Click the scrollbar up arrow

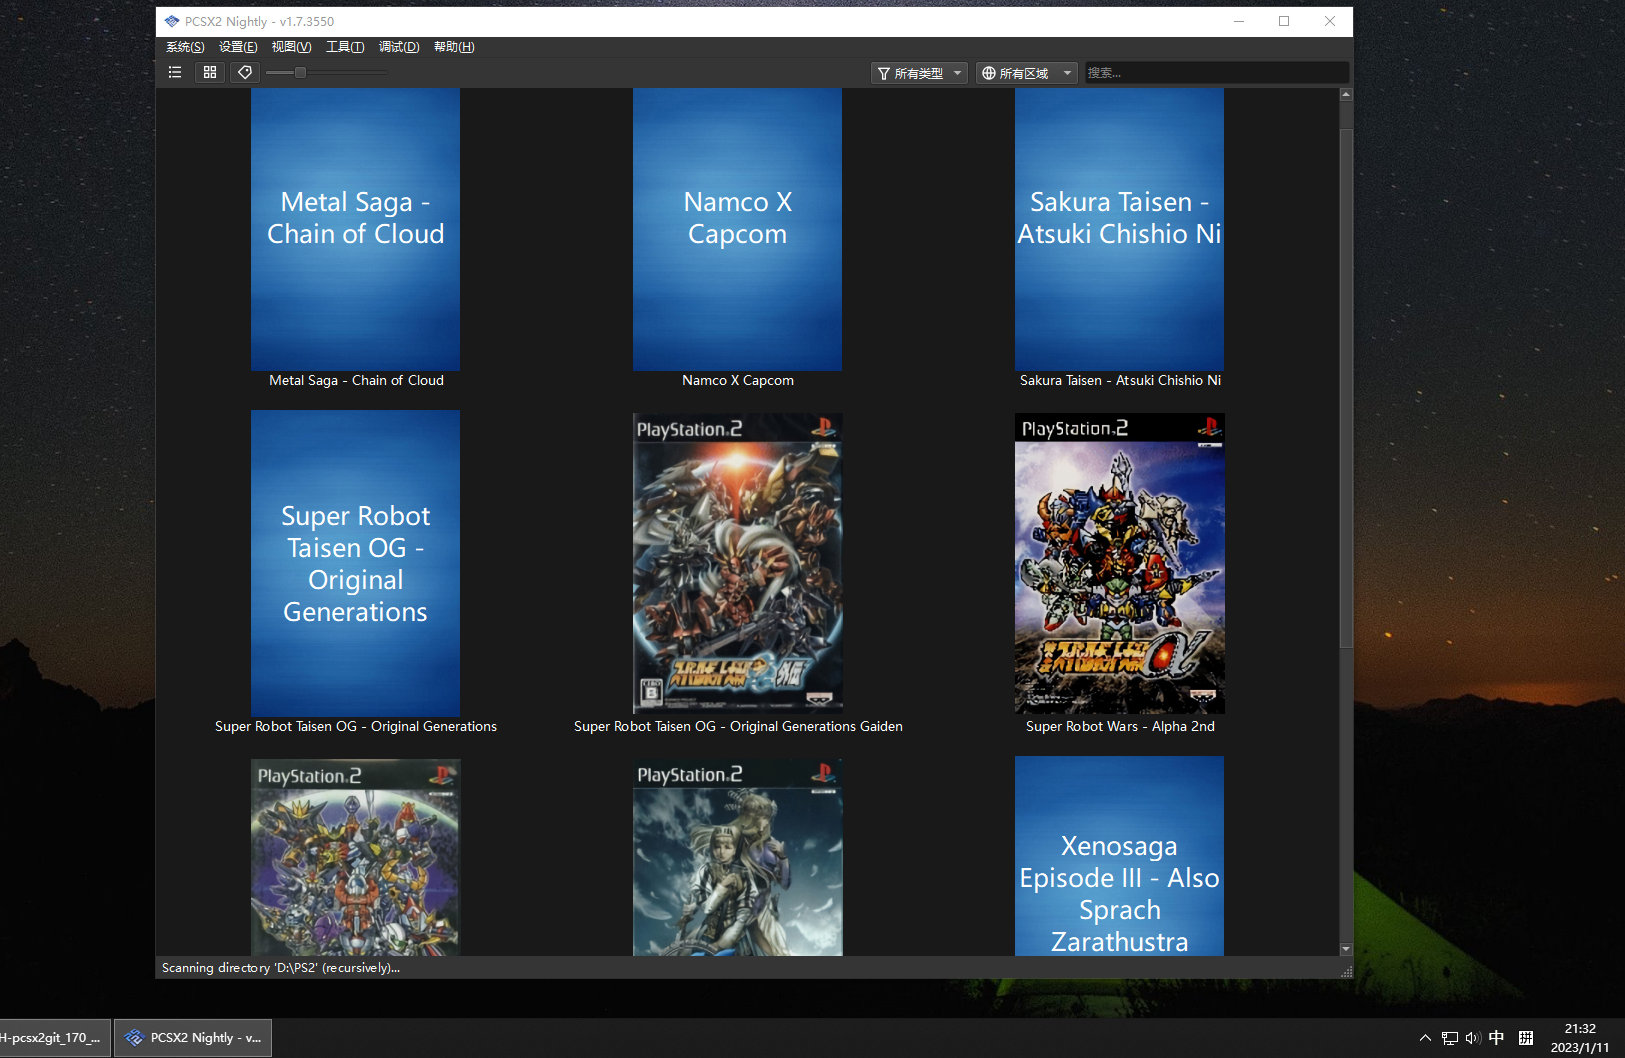tap(1346, 95)
